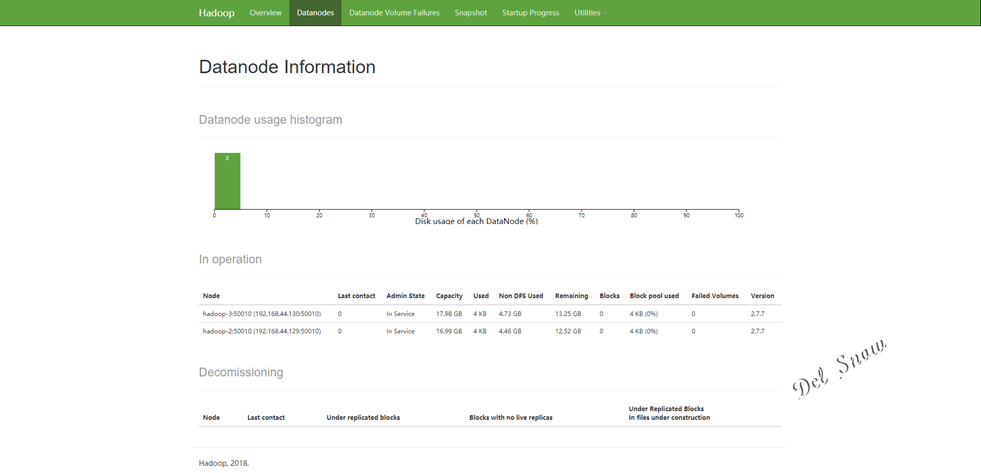Click the Last contact header in In operation table
Screen dimensions: 981x473
tap(357, 296)
